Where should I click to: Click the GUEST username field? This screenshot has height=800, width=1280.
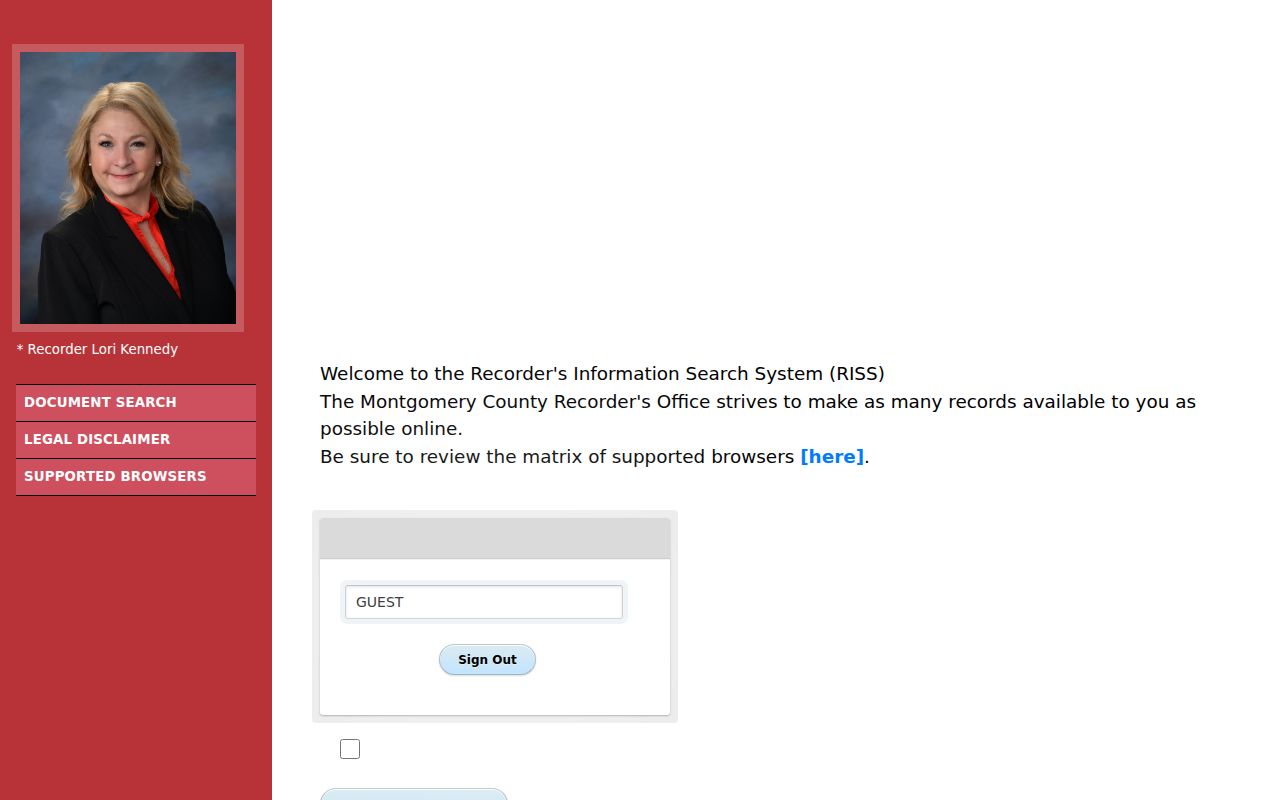[484, 602]
